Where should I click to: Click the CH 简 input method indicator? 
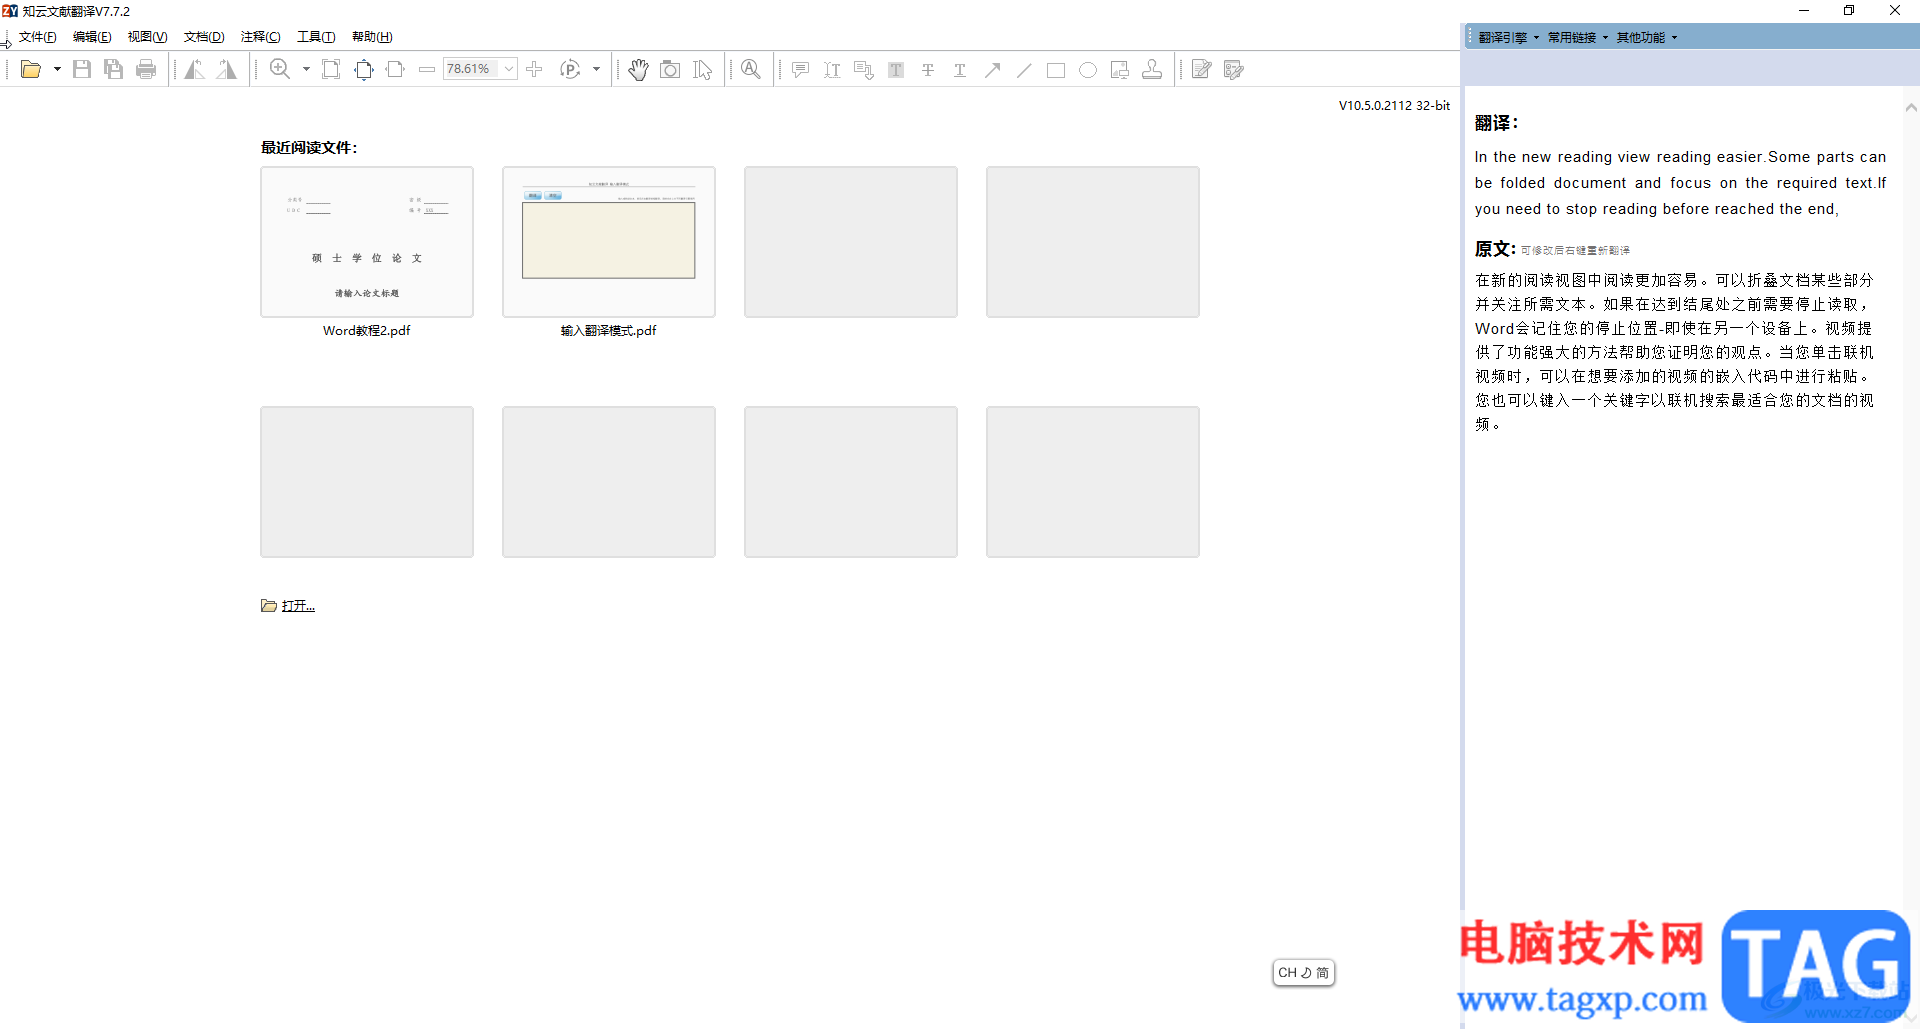[1304, 973]
